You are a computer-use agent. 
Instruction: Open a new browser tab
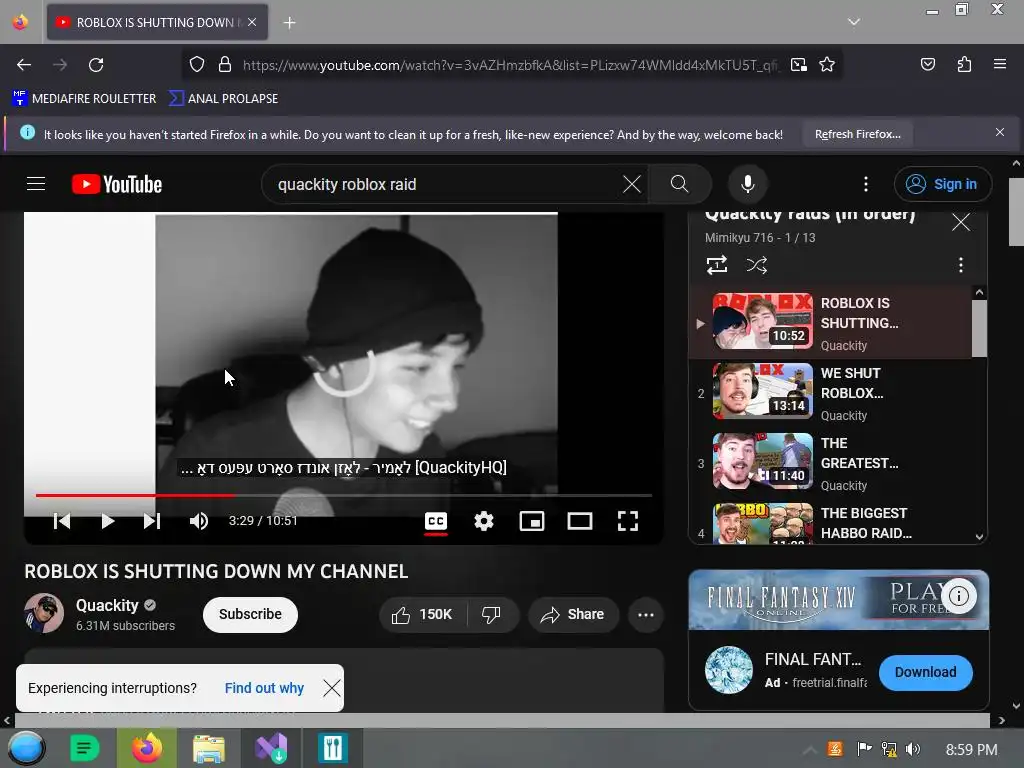[x=289, y=23]
